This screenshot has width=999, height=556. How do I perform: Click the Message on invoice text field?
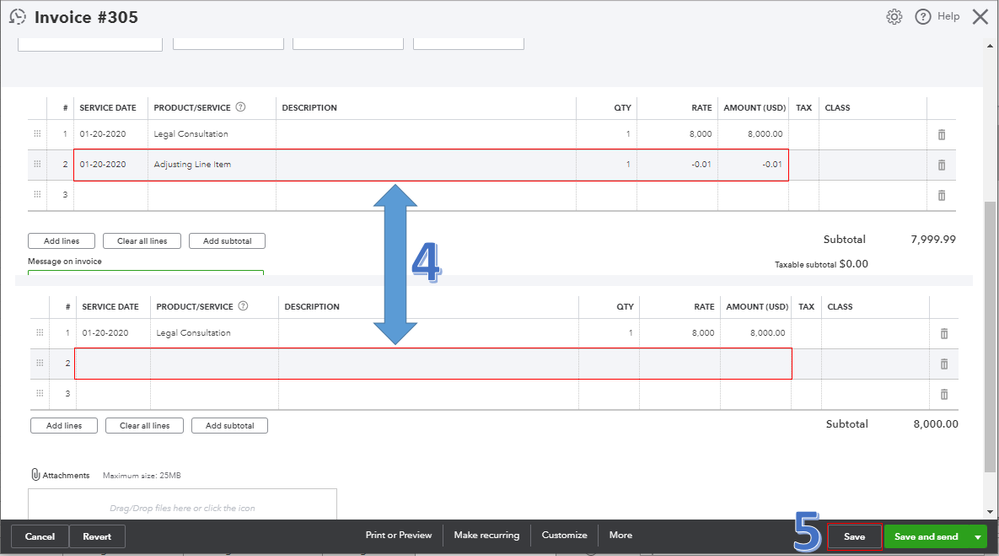coord(146,273)
